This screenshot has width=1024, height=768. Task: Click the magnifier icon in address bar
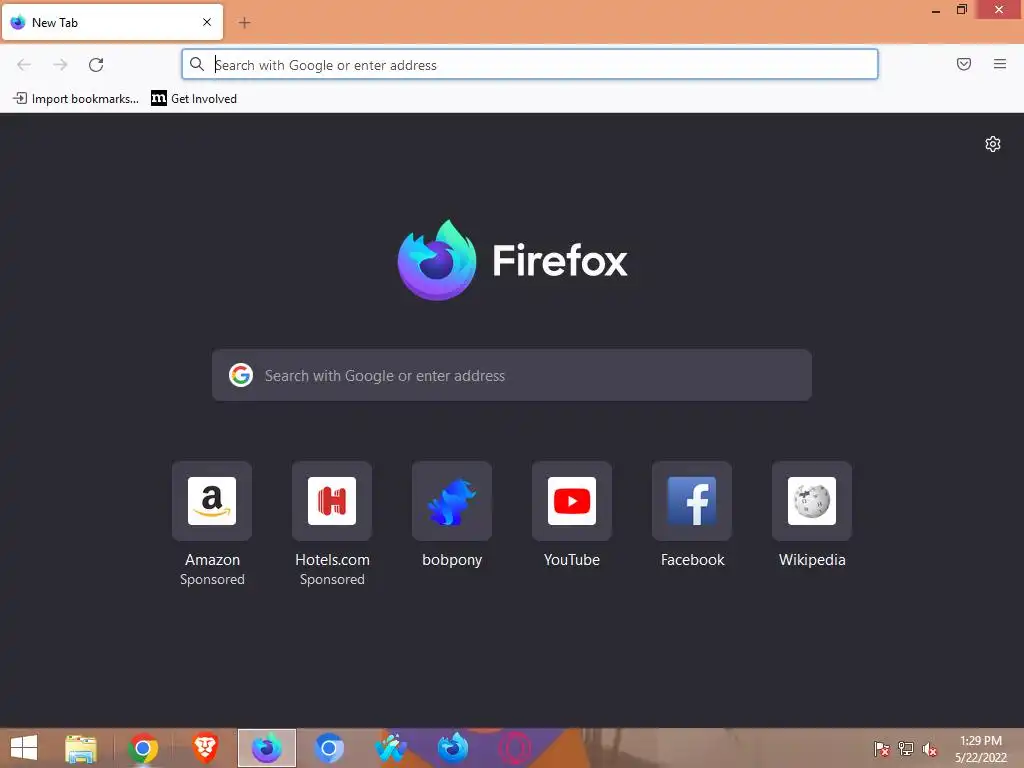197,64
